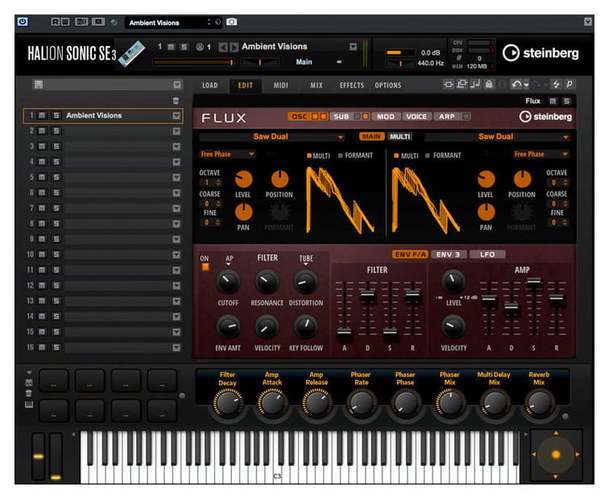
Task: Open the MIX tab
Action: 316,85
